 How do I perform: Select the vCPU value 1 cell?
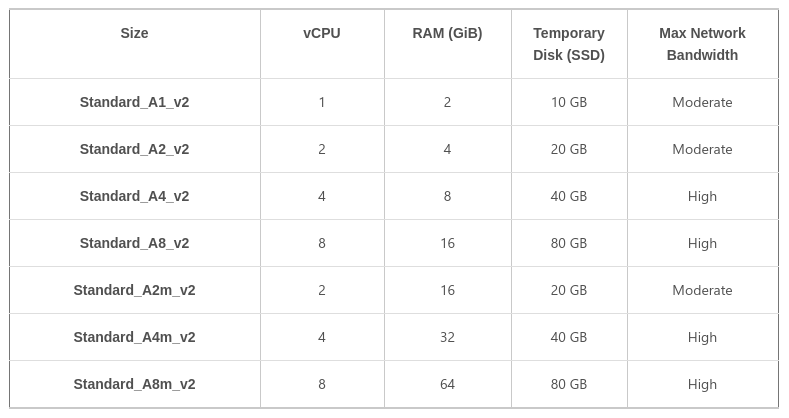point(322,102)
